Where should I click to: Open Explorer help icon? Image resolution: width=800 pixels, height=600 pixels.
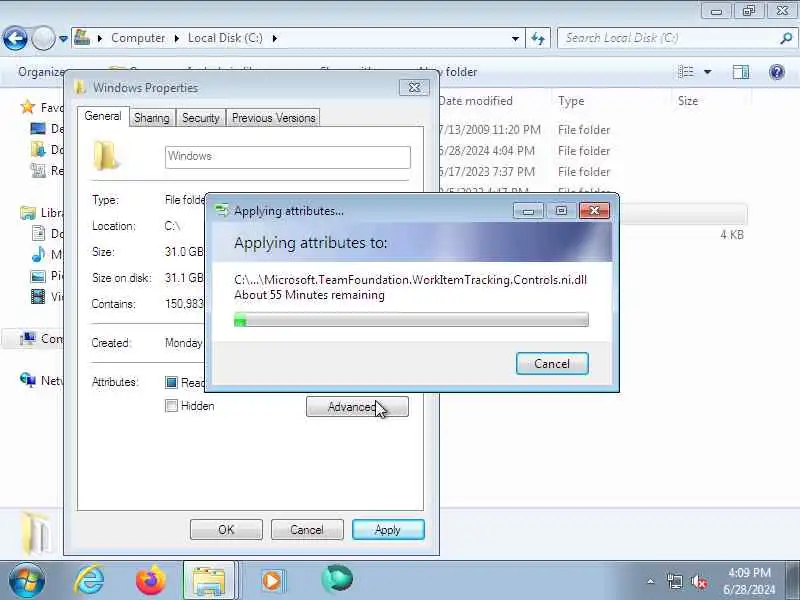pos(777,72)
